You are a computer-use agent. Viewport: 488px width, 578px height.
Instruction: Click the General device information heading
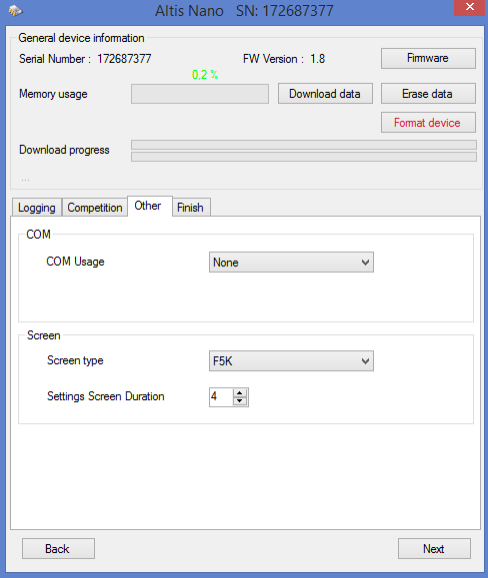(81, 38)
